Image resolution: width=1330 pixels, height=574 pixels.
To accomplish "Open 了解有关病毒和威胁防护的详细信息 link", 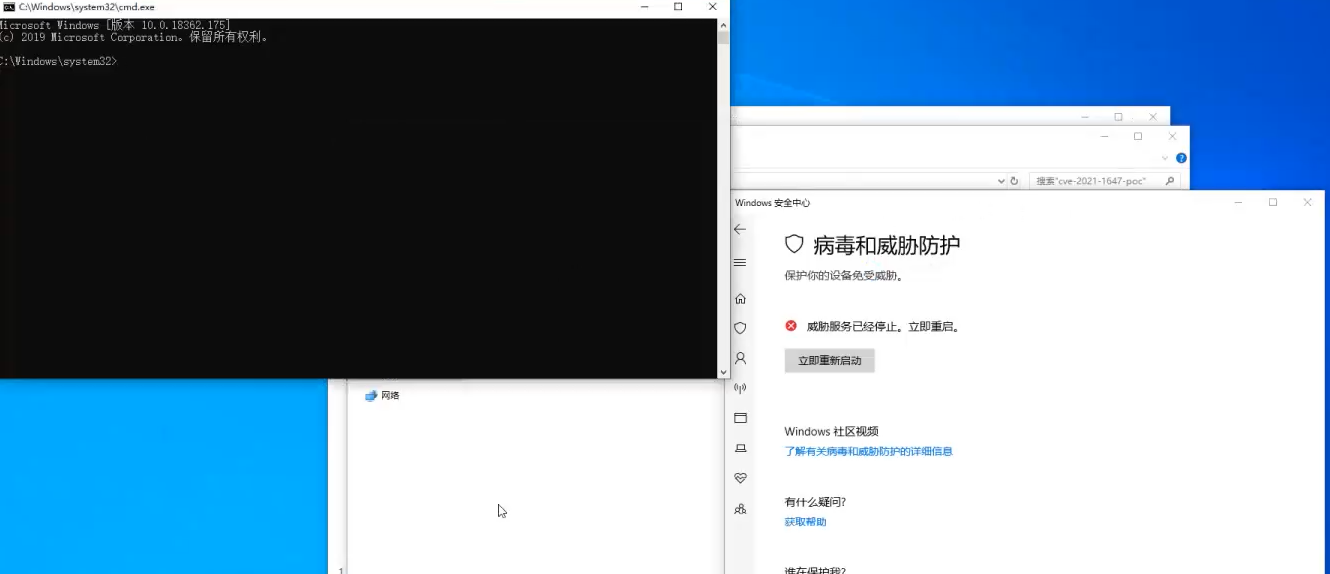I will [868, 451].
